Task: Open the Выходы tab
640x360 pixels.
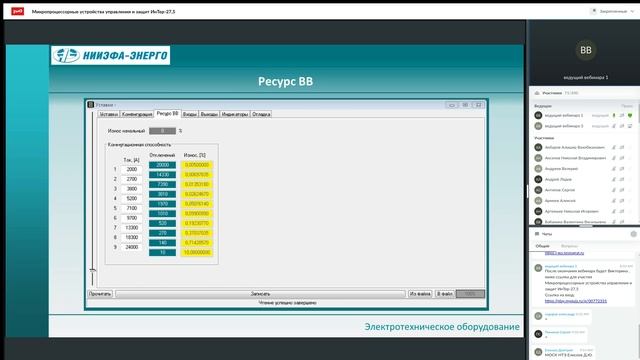Action: coord(209,114)
